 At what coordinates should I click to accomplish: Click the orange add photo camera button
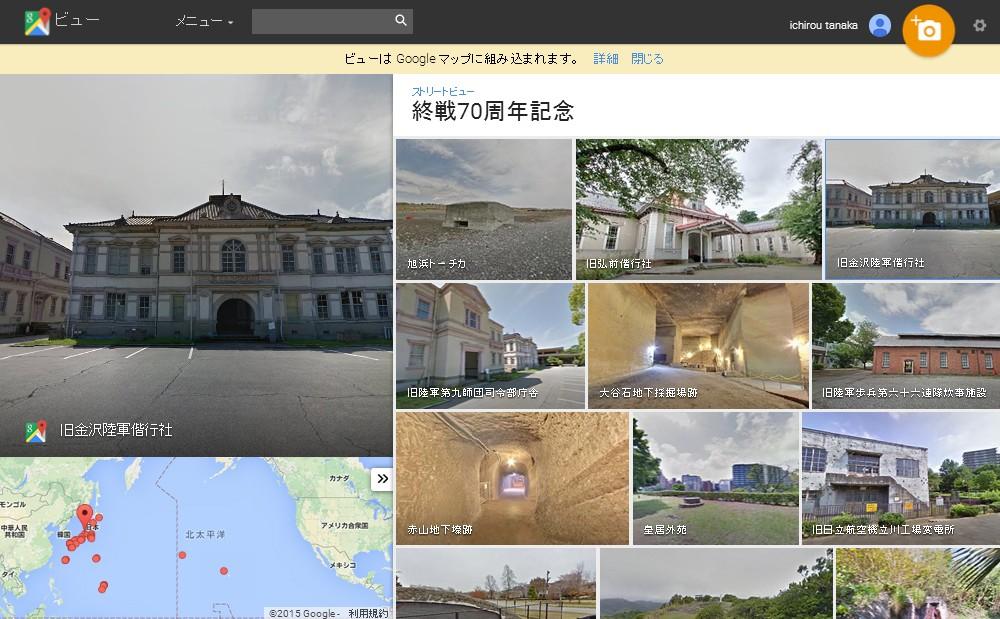pyautogui.click(x=928, y=31)
